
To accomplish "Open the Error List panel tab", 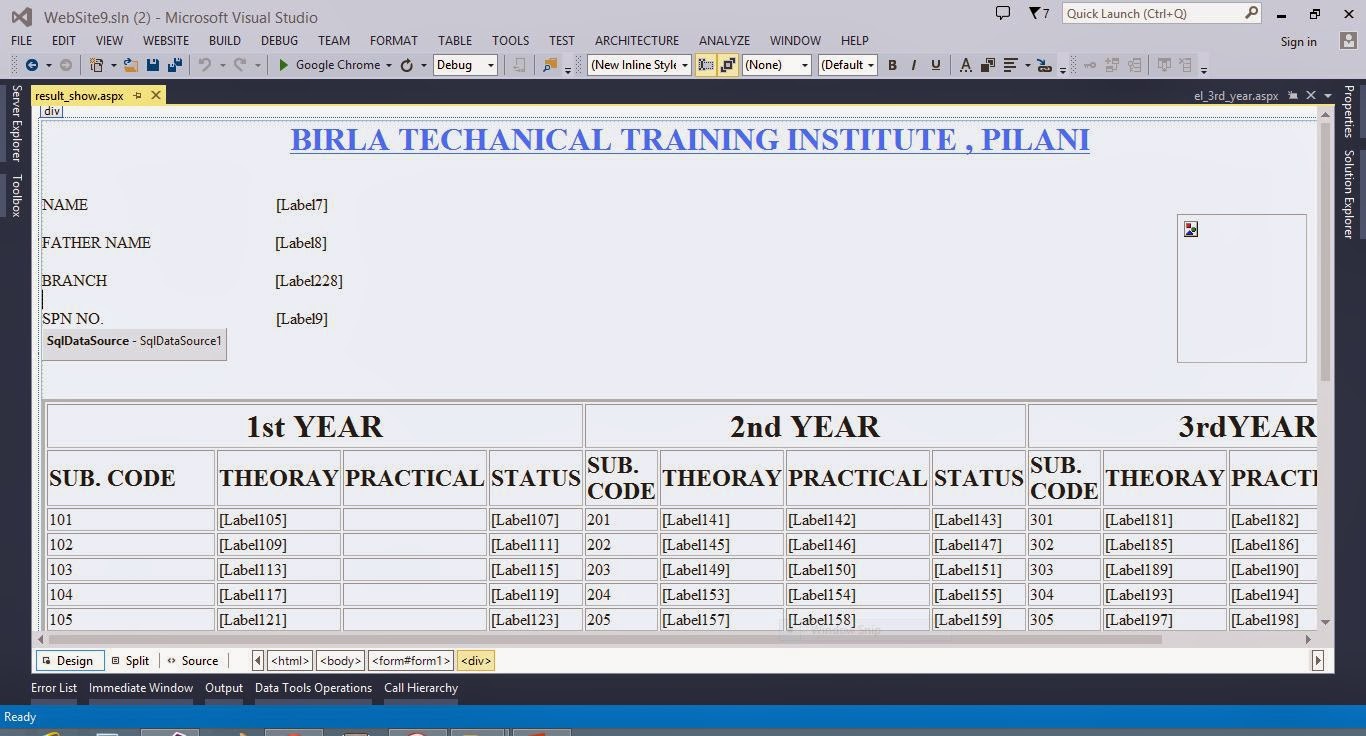I will click(54, 688).
